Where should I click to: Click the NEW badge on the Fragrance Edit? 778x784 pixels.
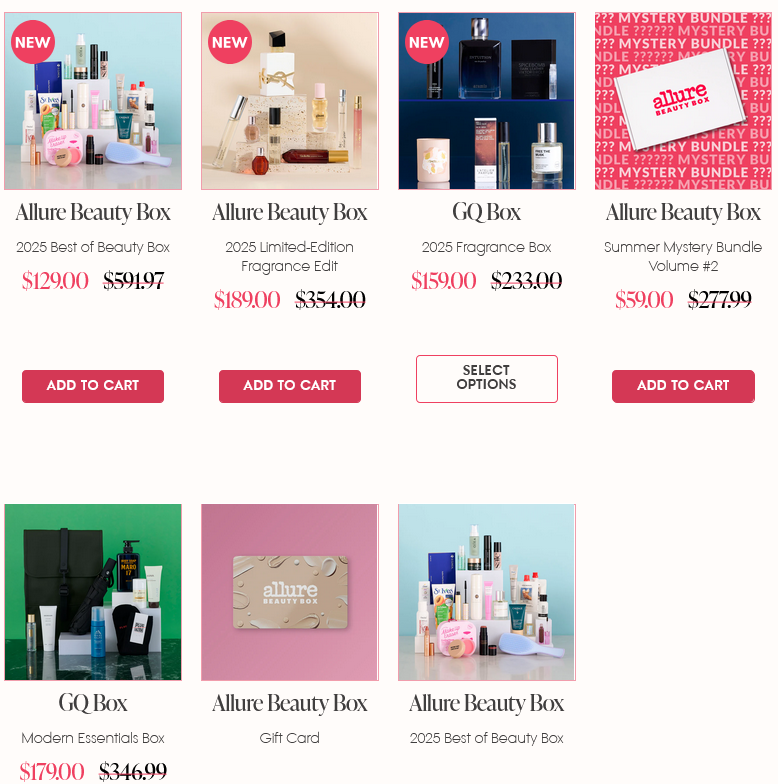point(230,42)
